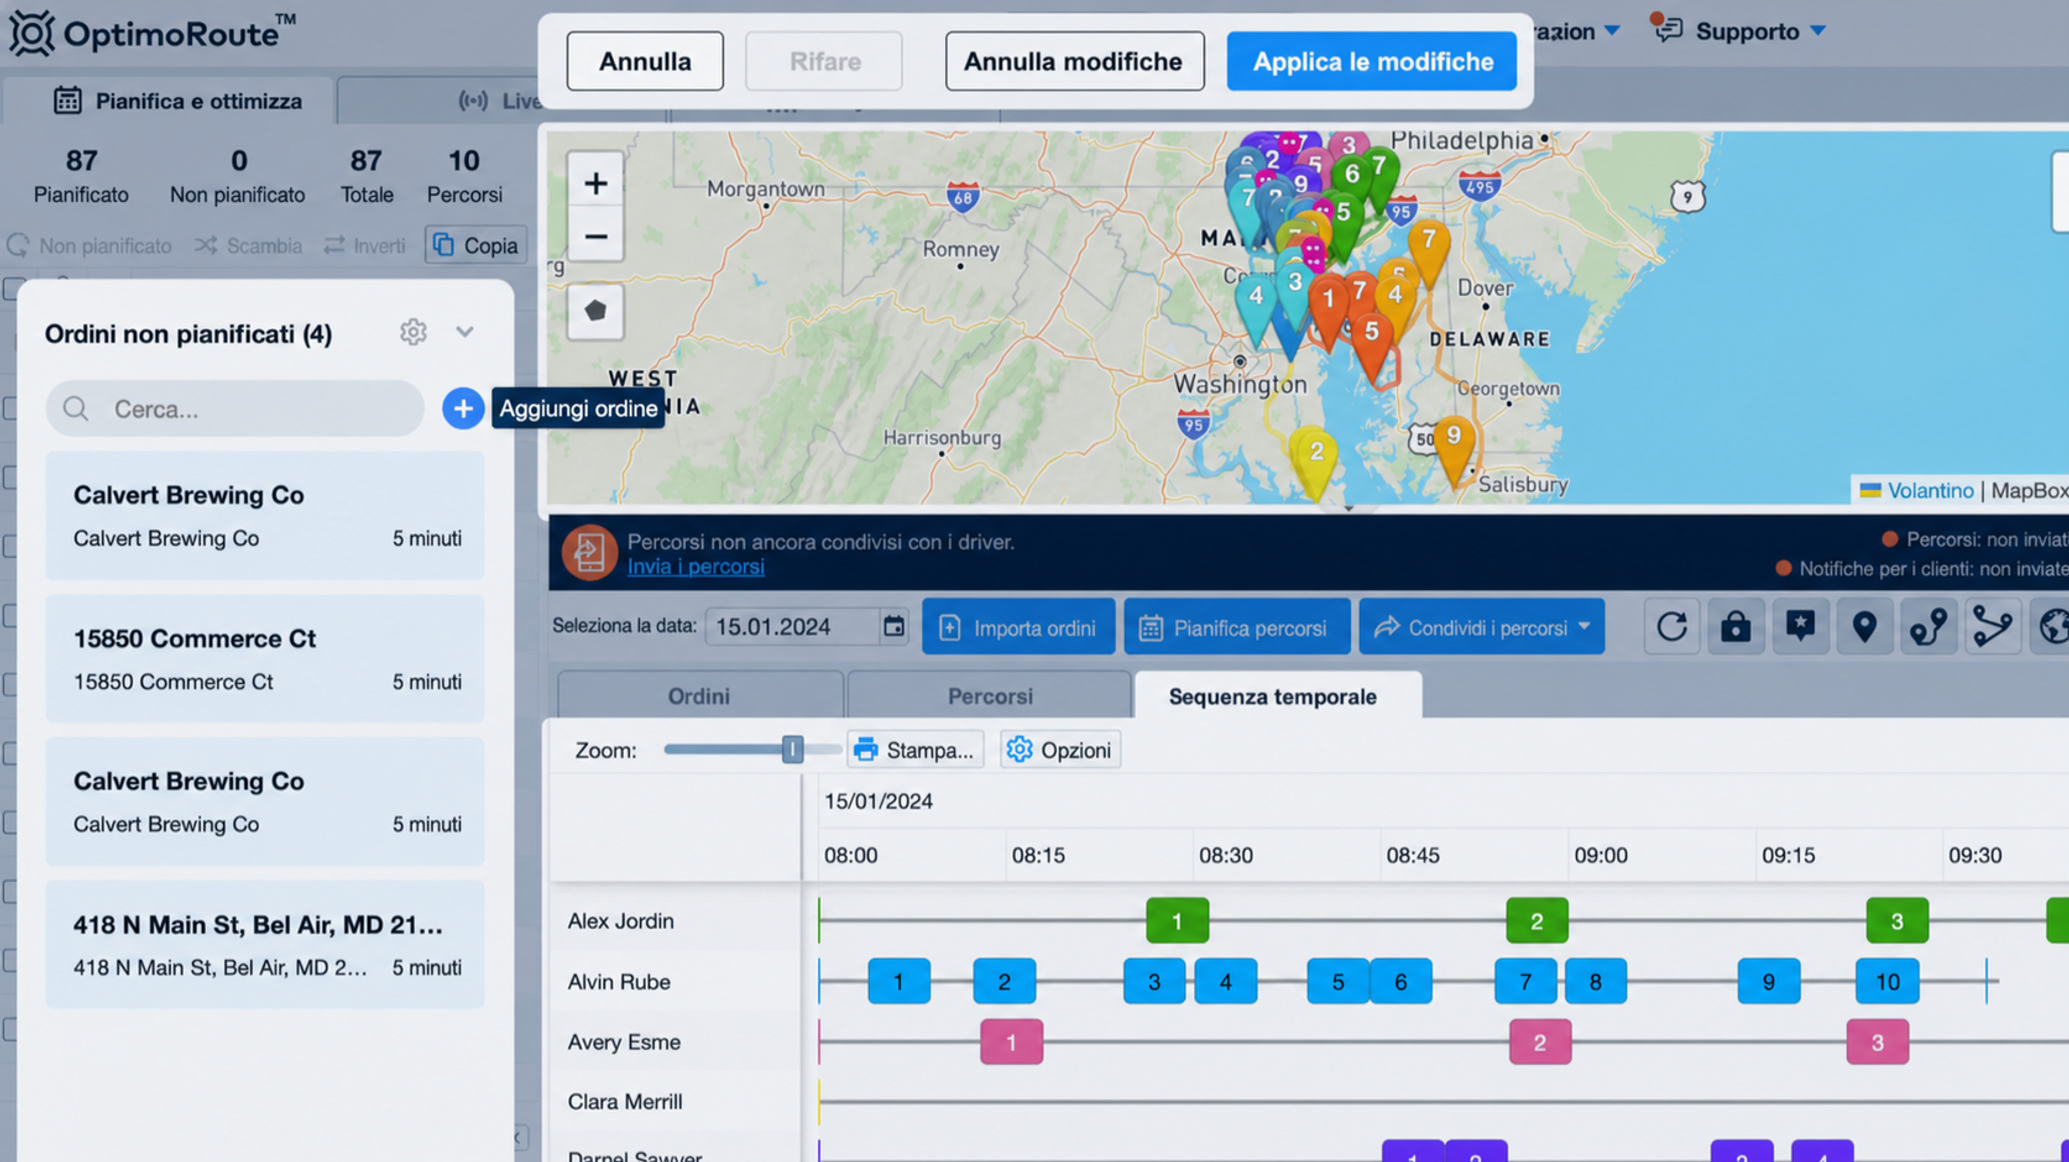
Task: Click the winding route path toolbar icon
Action: (1992, 627)
